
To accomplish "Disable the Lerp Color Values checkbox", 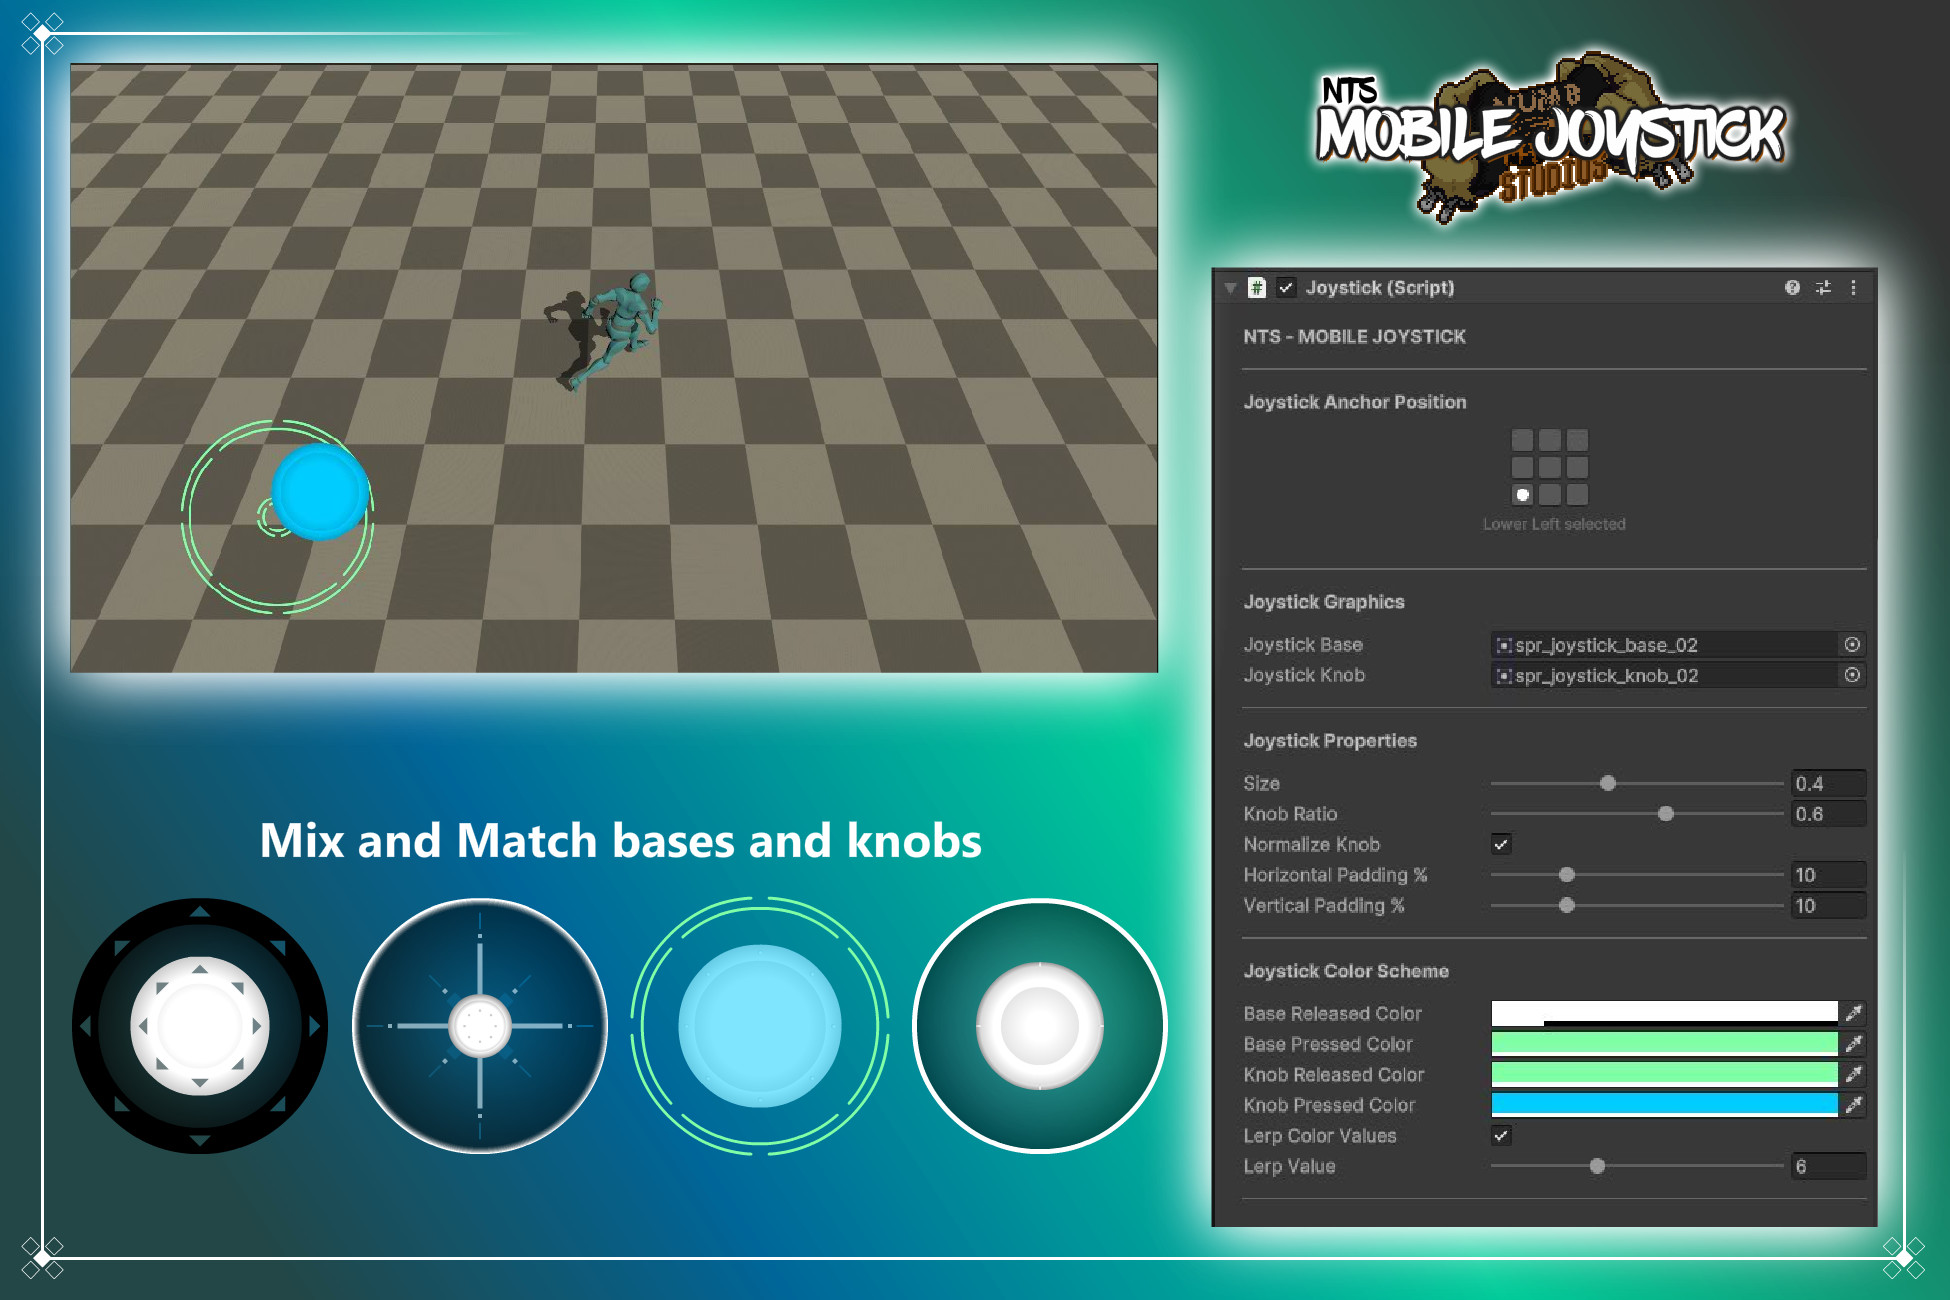I will tap(1501, 1135).
